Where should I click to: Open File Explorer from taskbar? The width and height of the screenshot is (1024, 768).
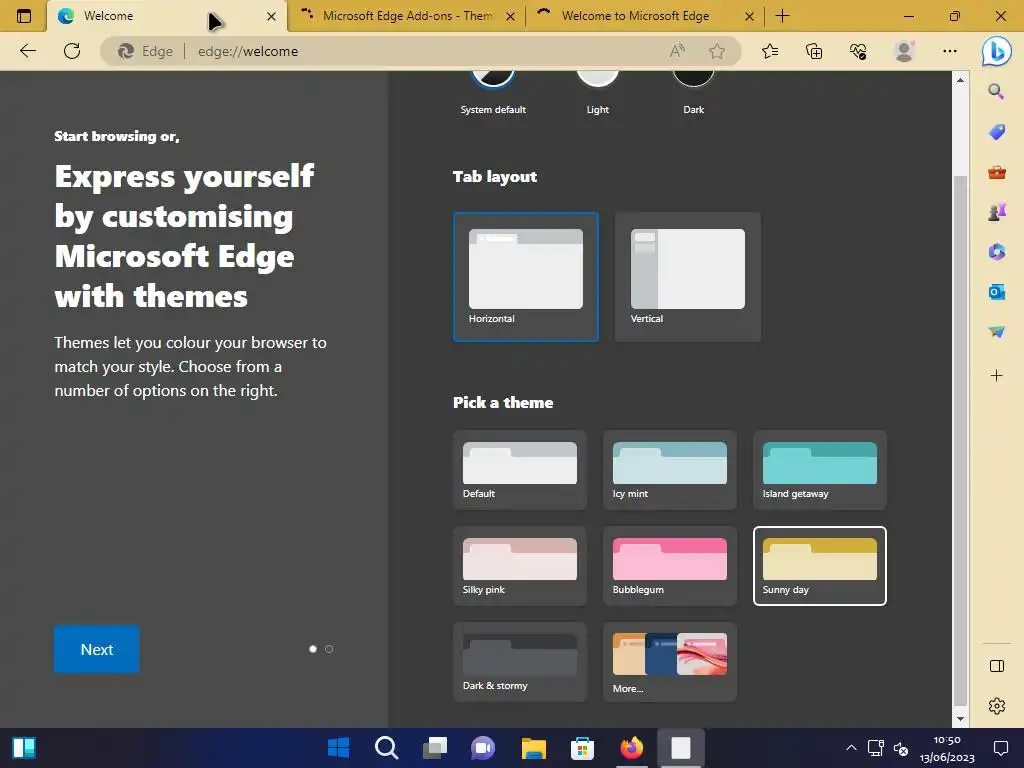click(x=534, y=748)
